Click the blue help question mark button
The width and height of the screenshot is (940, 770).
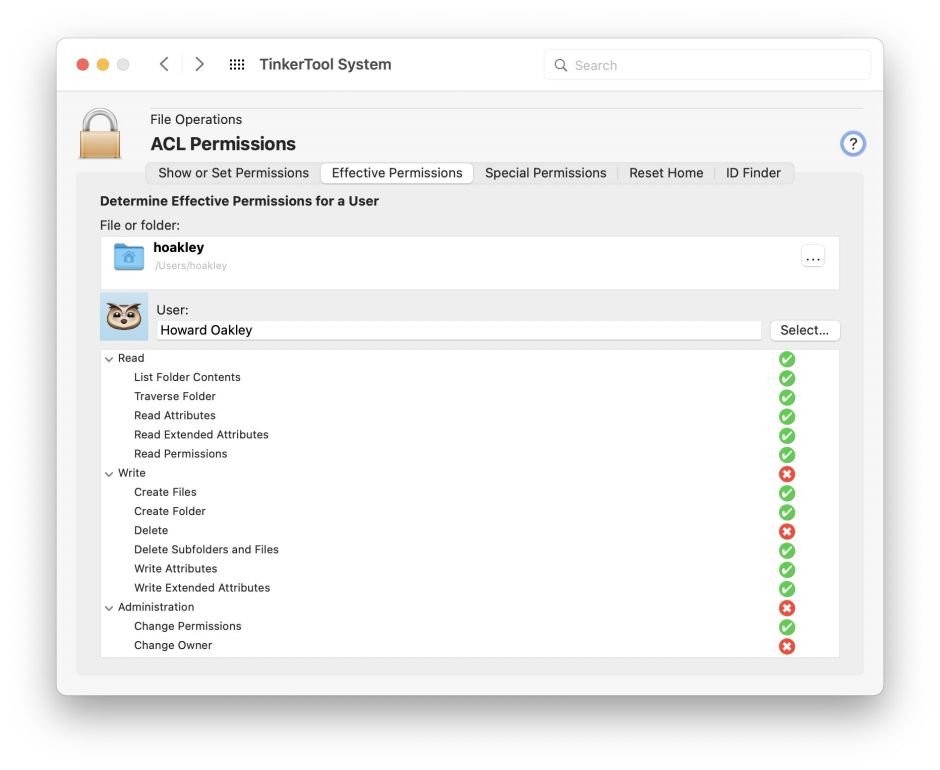(x=852, y=143)
